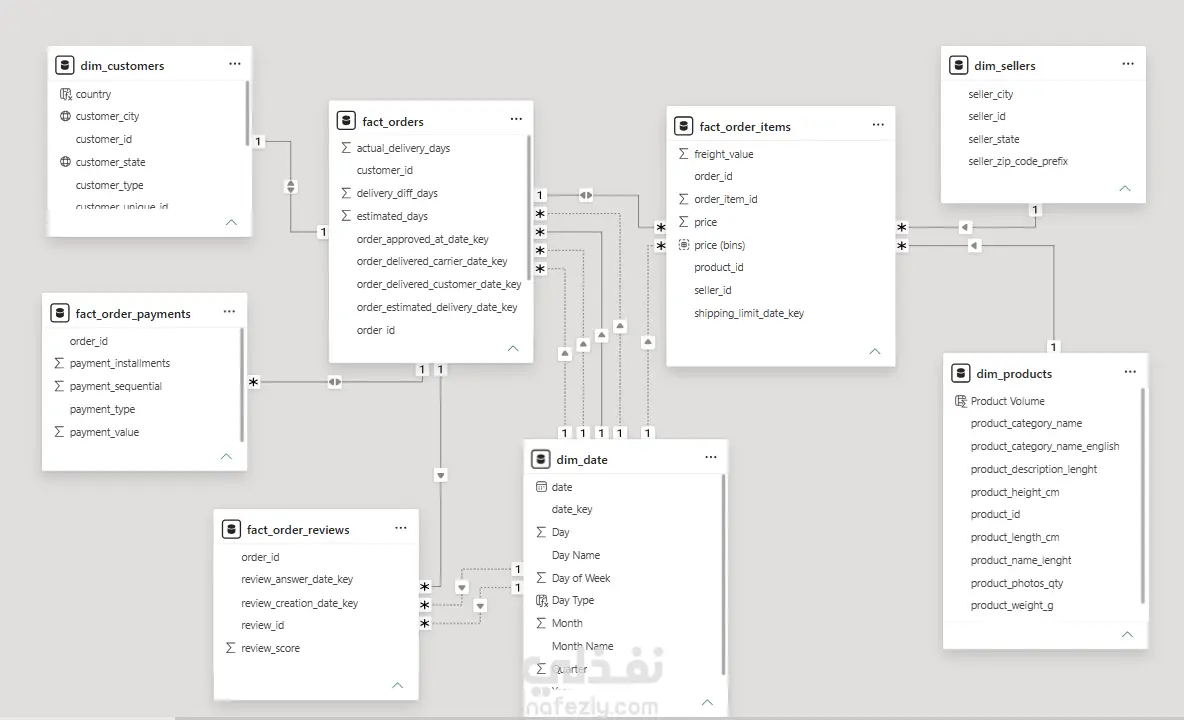Click the calendar icon beside date field
The height and width of the screenshot is (720, 1184).
coord(541,487)
